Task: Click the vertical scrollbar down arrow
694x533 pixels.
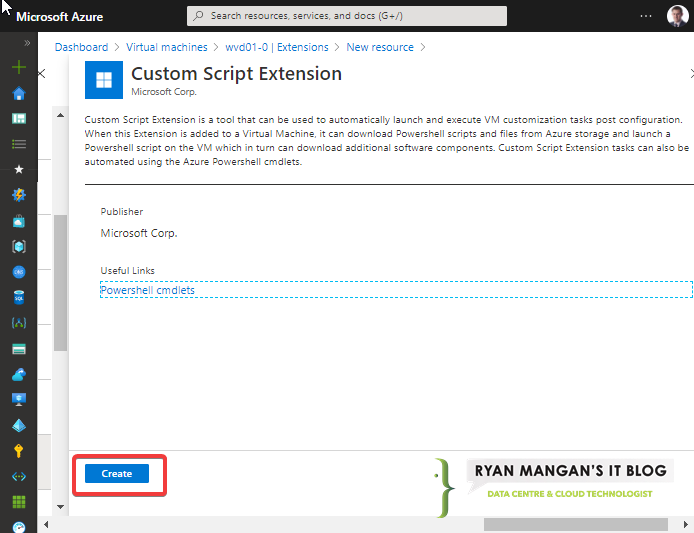Action: tap(61, 506)
